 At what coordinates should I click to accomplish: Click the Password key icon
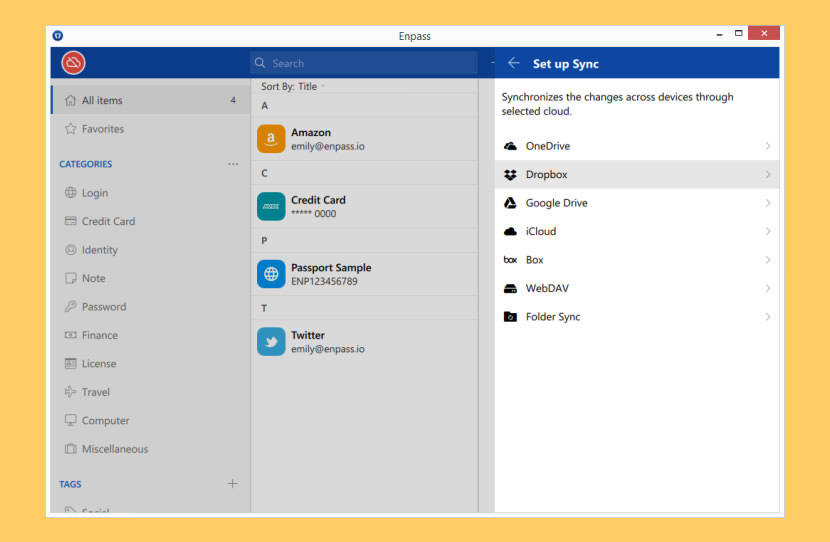point(70,306)
